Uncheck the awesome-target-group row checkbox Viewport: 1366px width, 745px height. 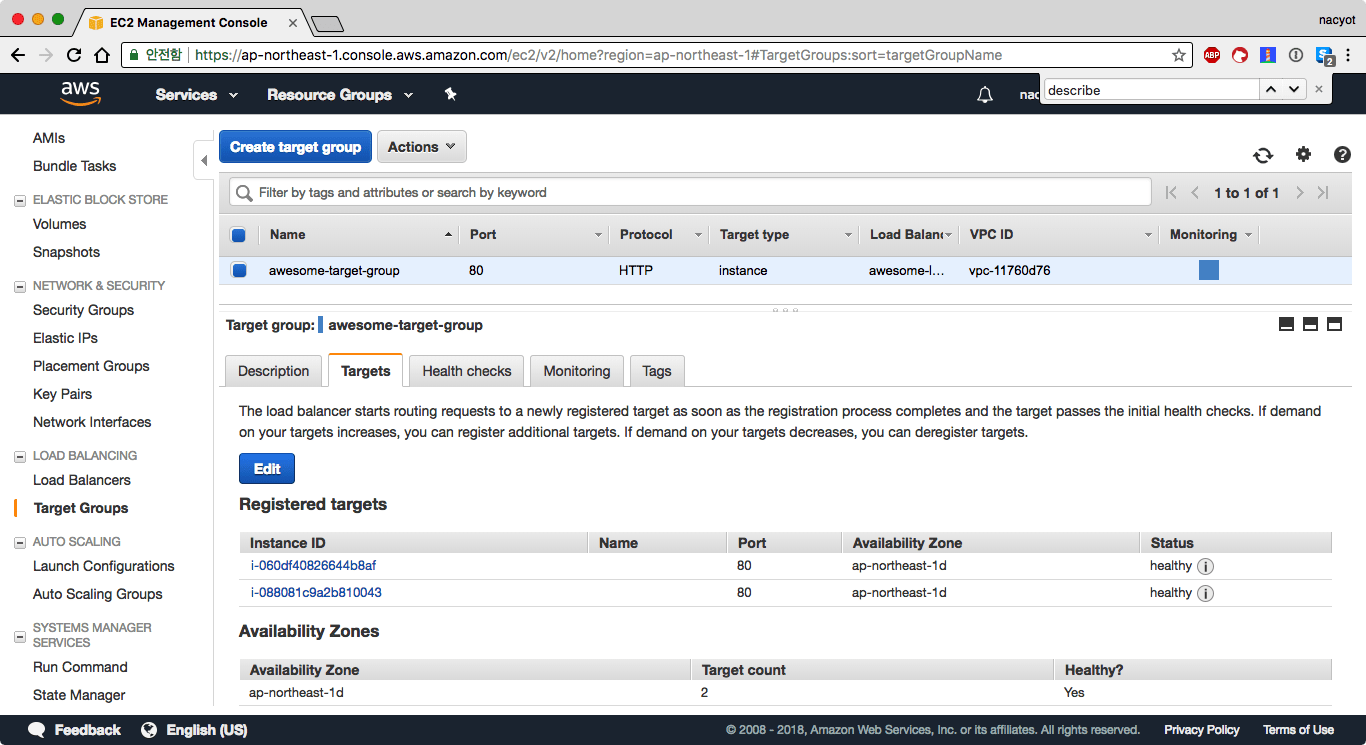pyautogui.click(x=239, y=270)
